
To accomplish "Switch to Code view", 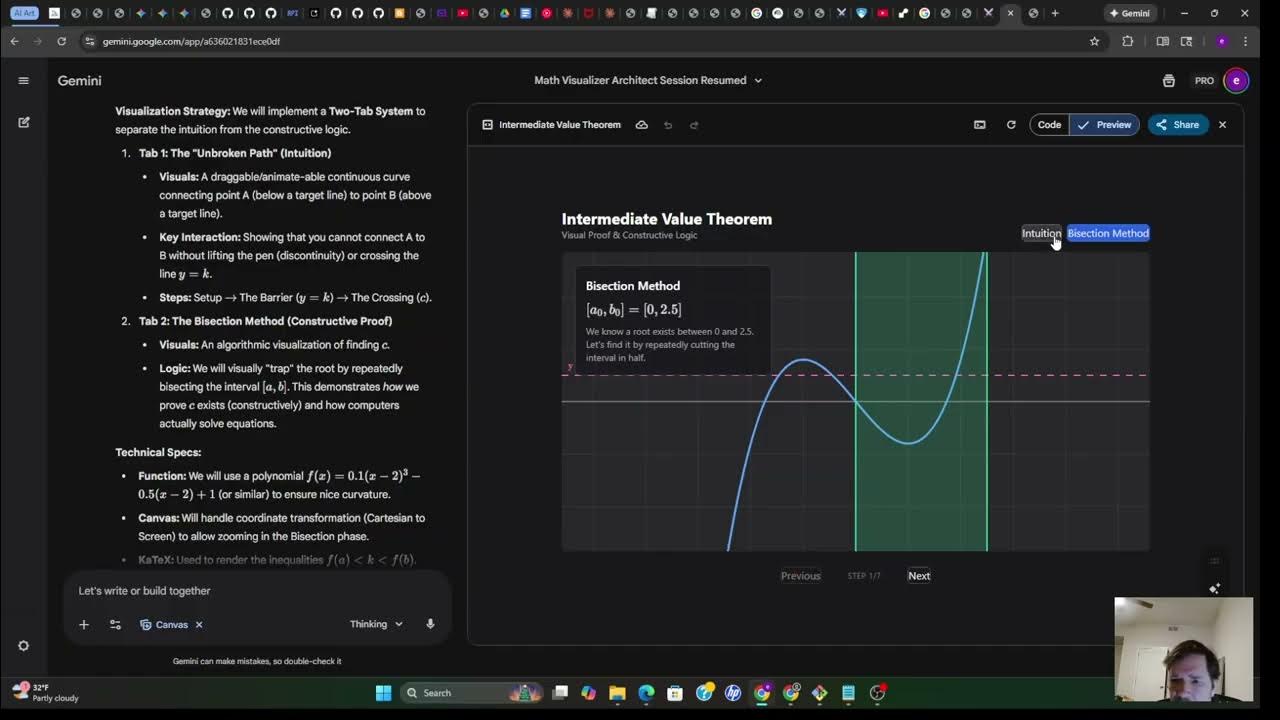I will [1048, 124].
